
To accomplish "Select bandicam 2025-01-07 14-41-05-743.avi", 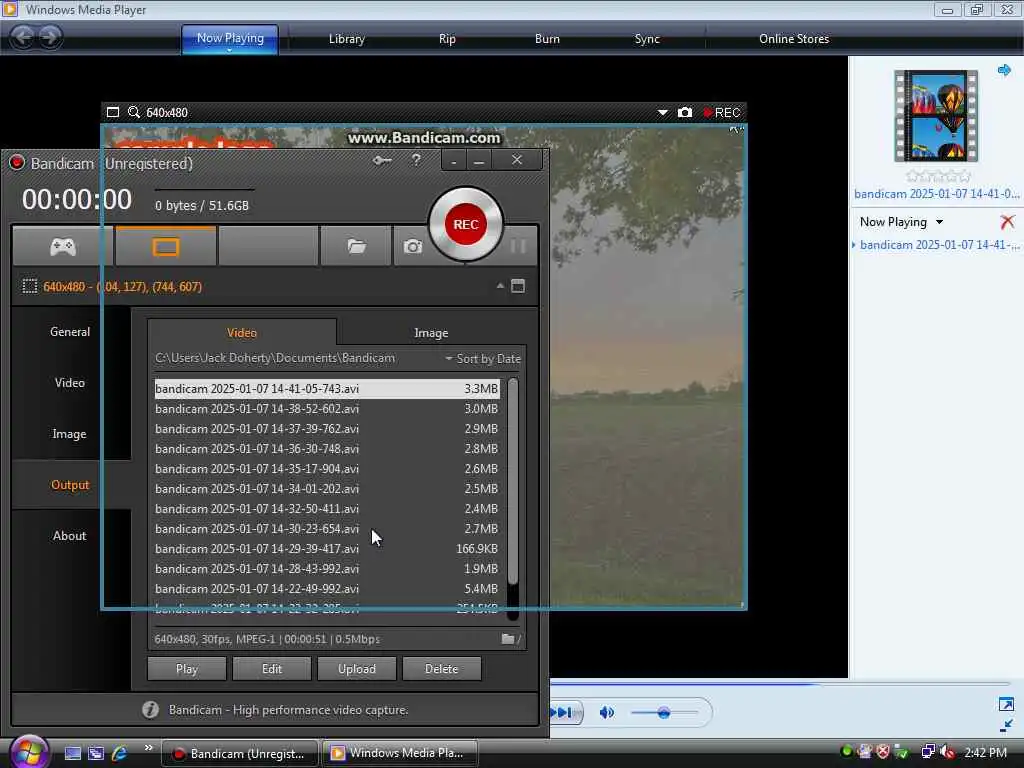I will [327, 389].
